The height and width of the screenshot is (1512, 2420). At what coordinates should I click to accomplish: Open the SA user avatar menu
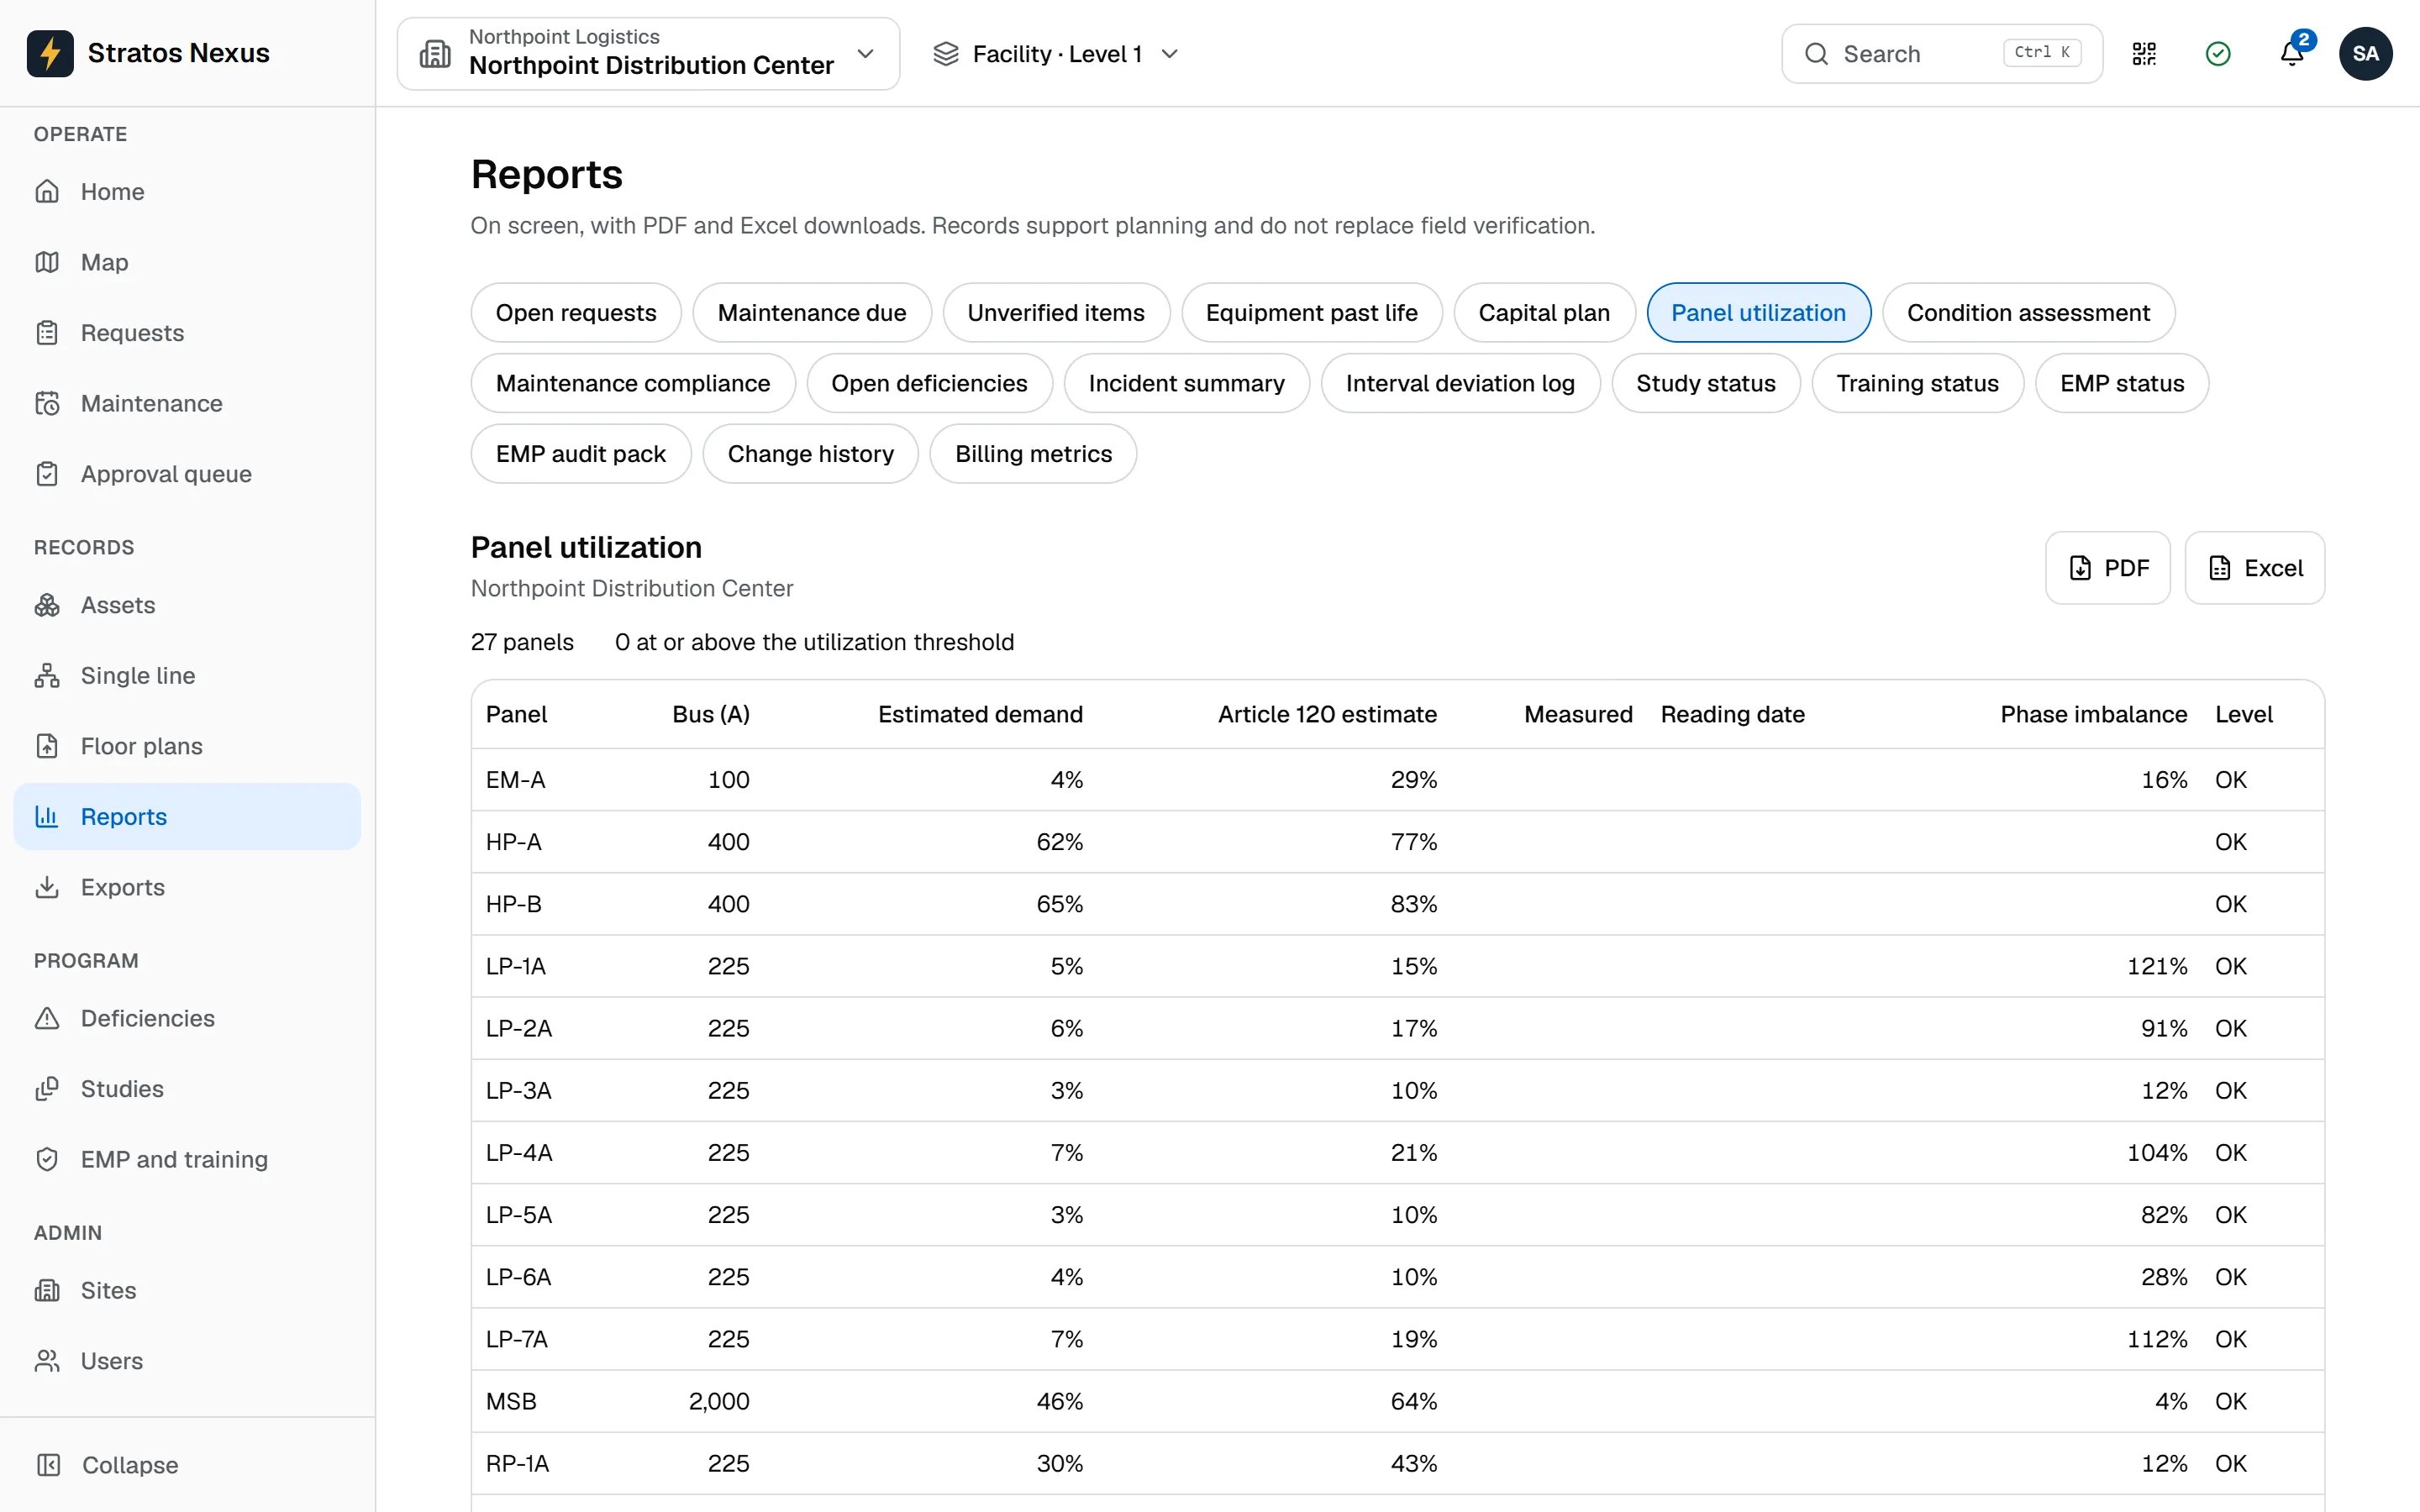2365,53
